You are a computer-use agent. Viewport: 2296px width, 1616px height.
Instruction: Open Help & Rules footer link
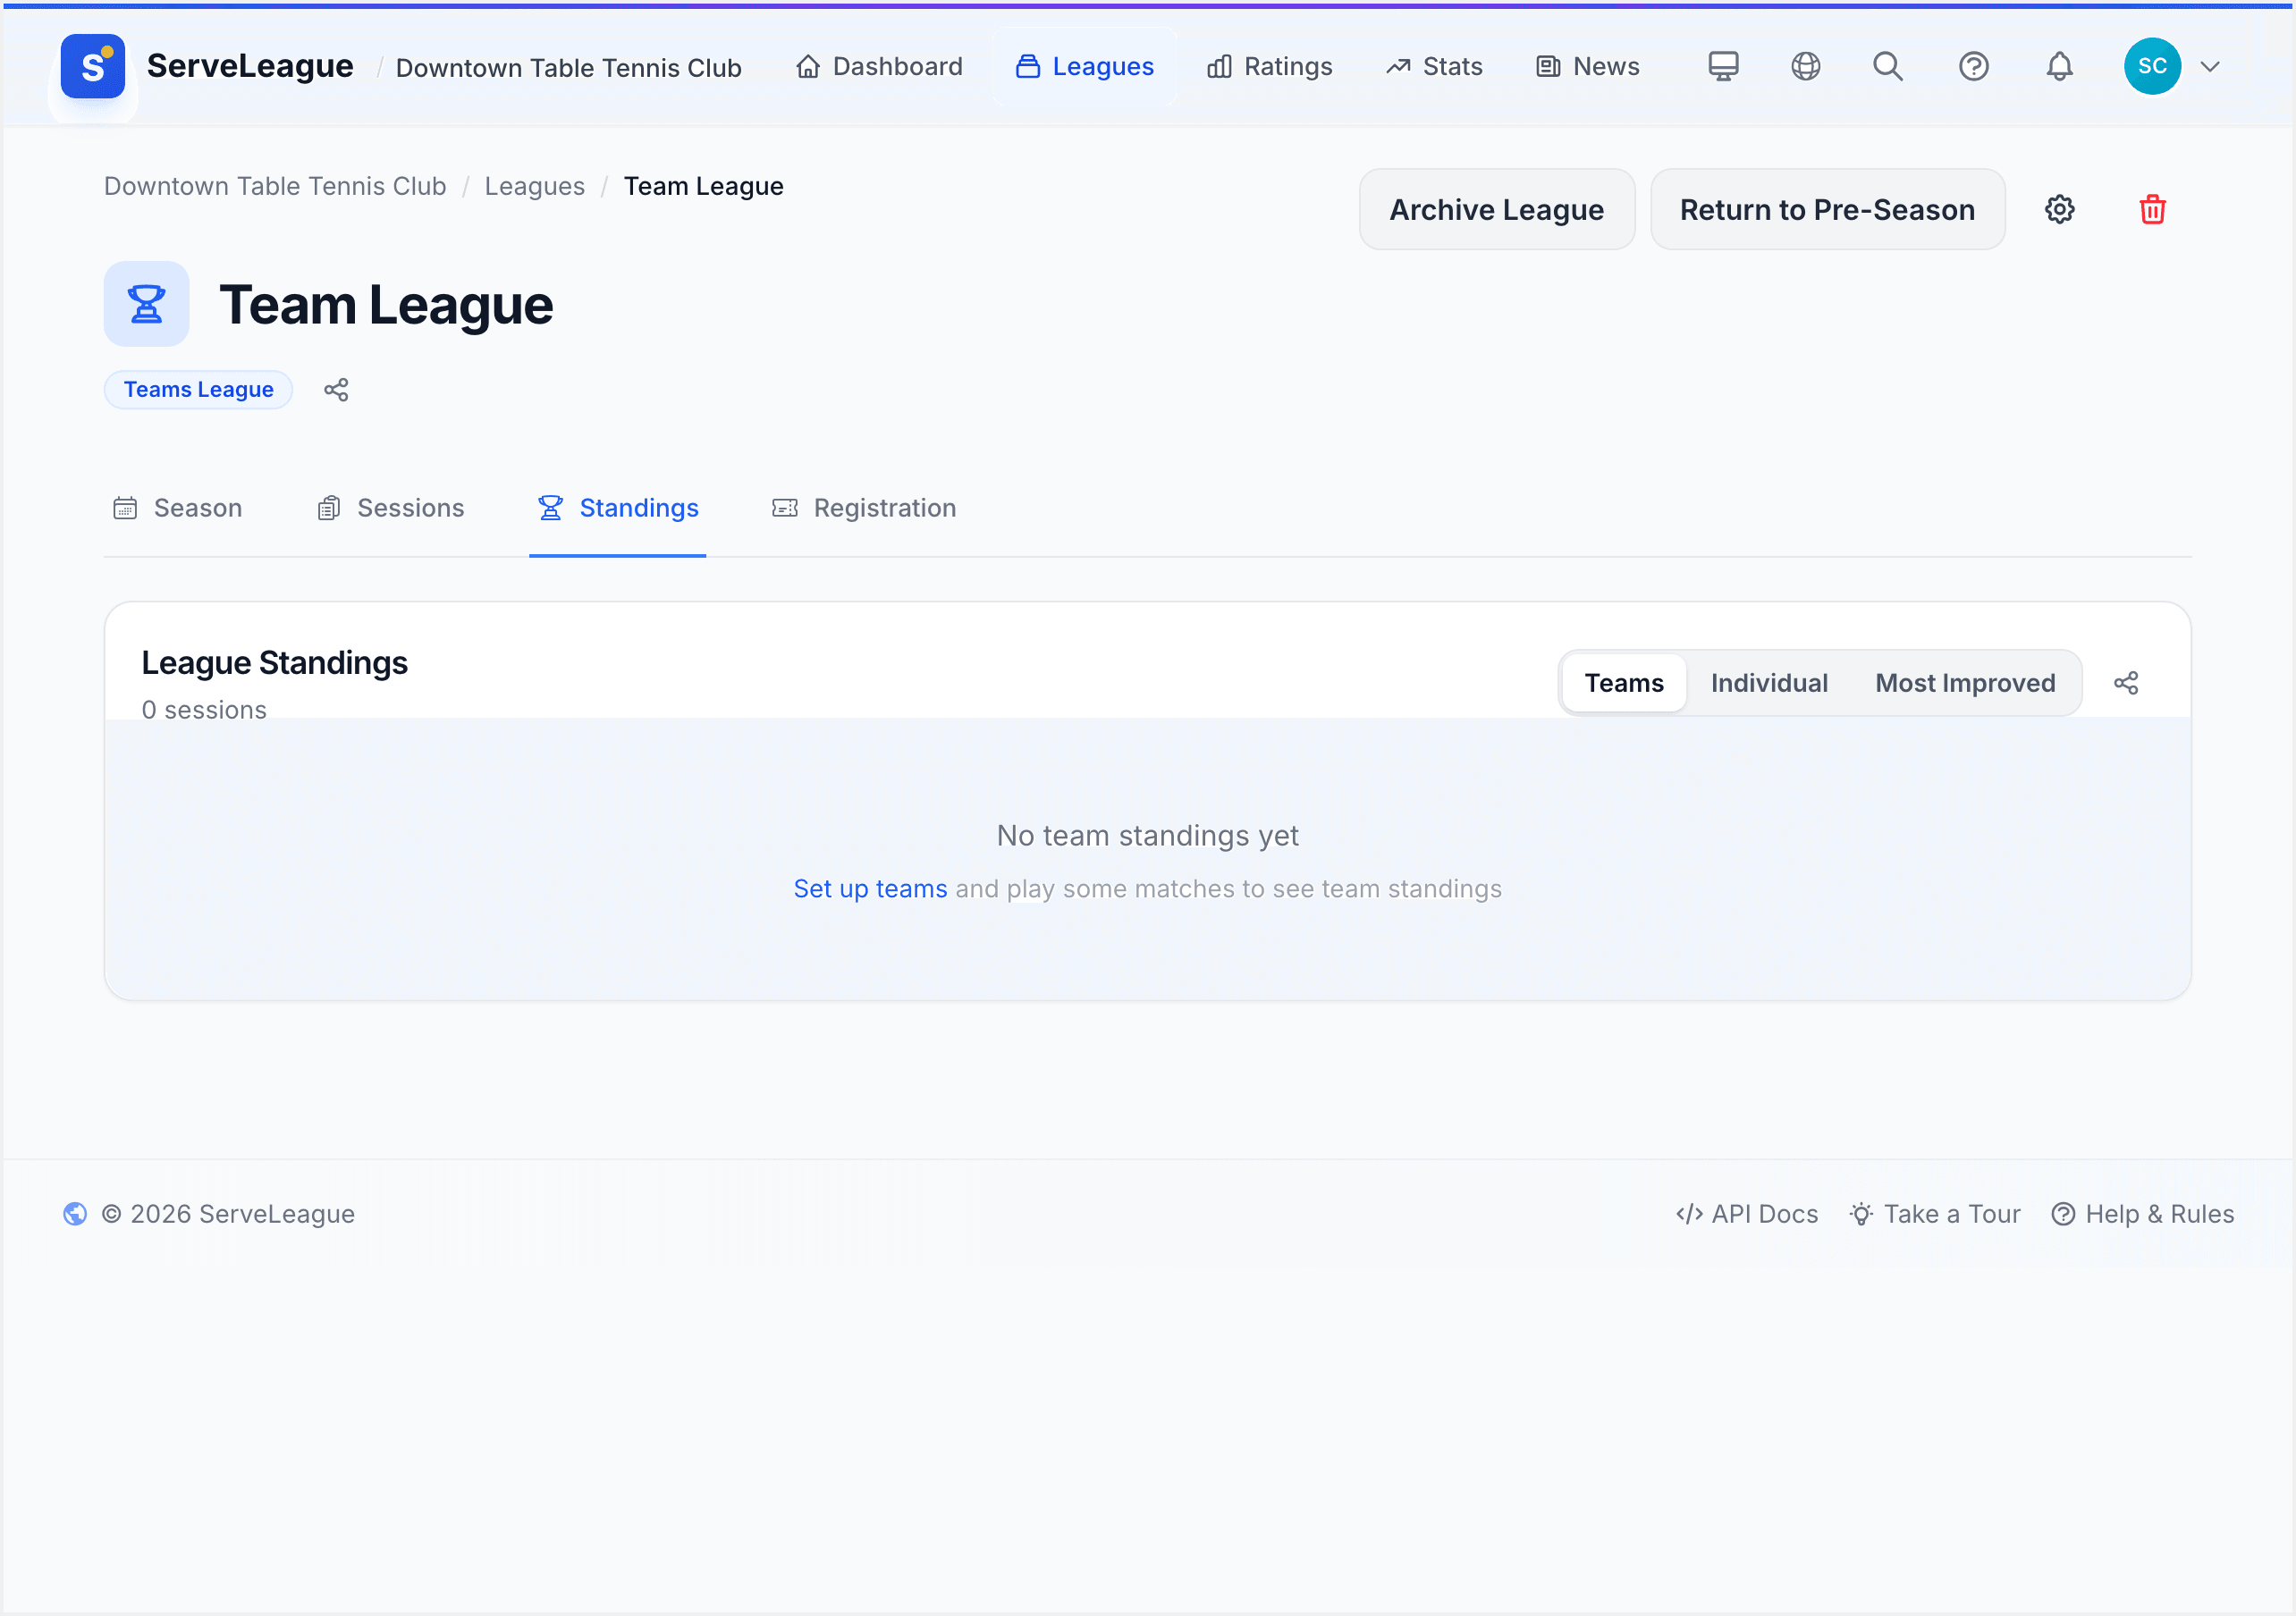[2142, 1214]
